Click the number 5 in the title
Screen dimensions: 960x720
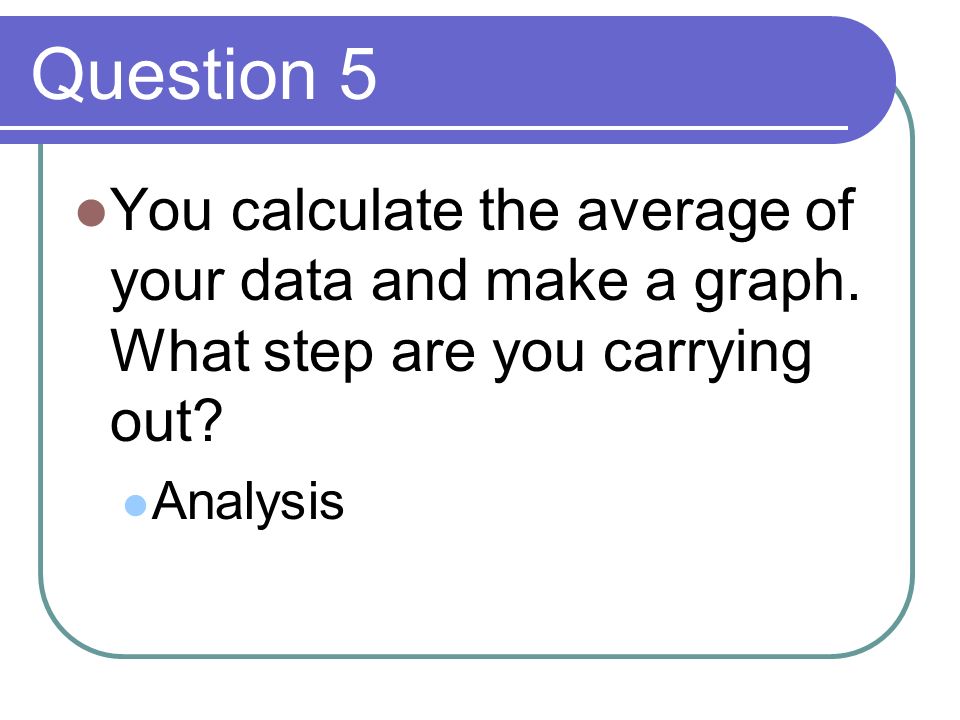358,74
